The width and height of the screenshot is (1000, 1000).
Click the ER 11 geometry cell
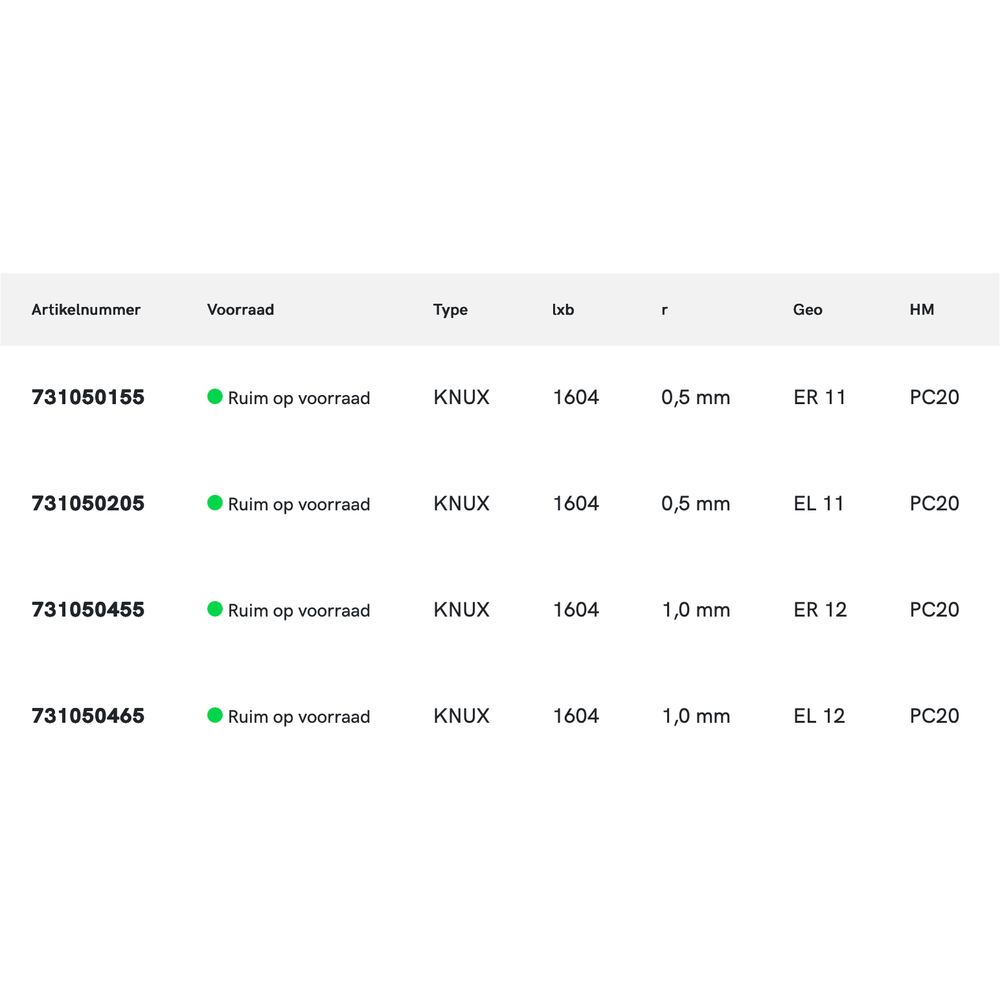819,397
